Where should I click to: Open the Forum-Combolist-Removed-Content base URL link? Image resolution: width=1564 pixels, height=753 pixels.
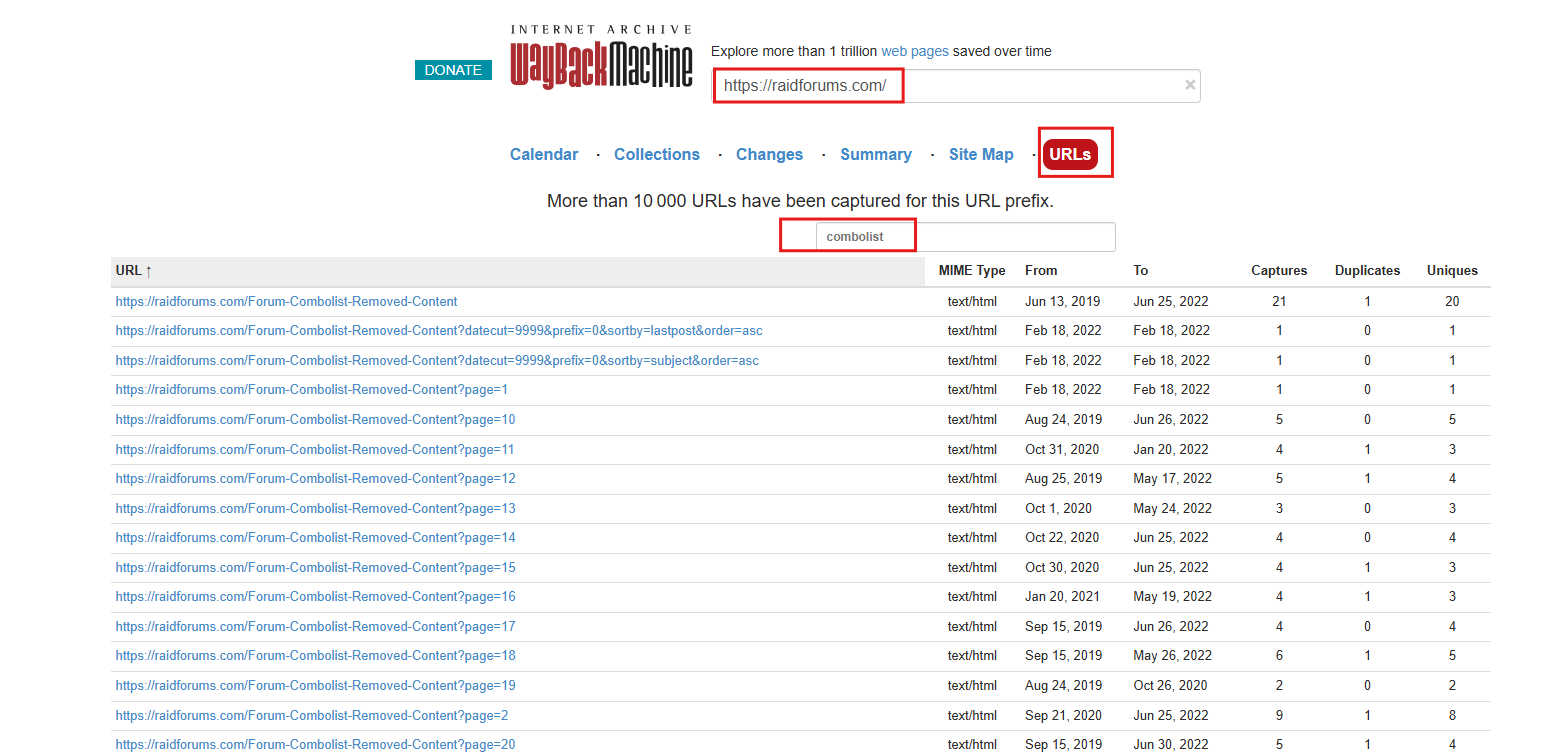tap(286, 301)
